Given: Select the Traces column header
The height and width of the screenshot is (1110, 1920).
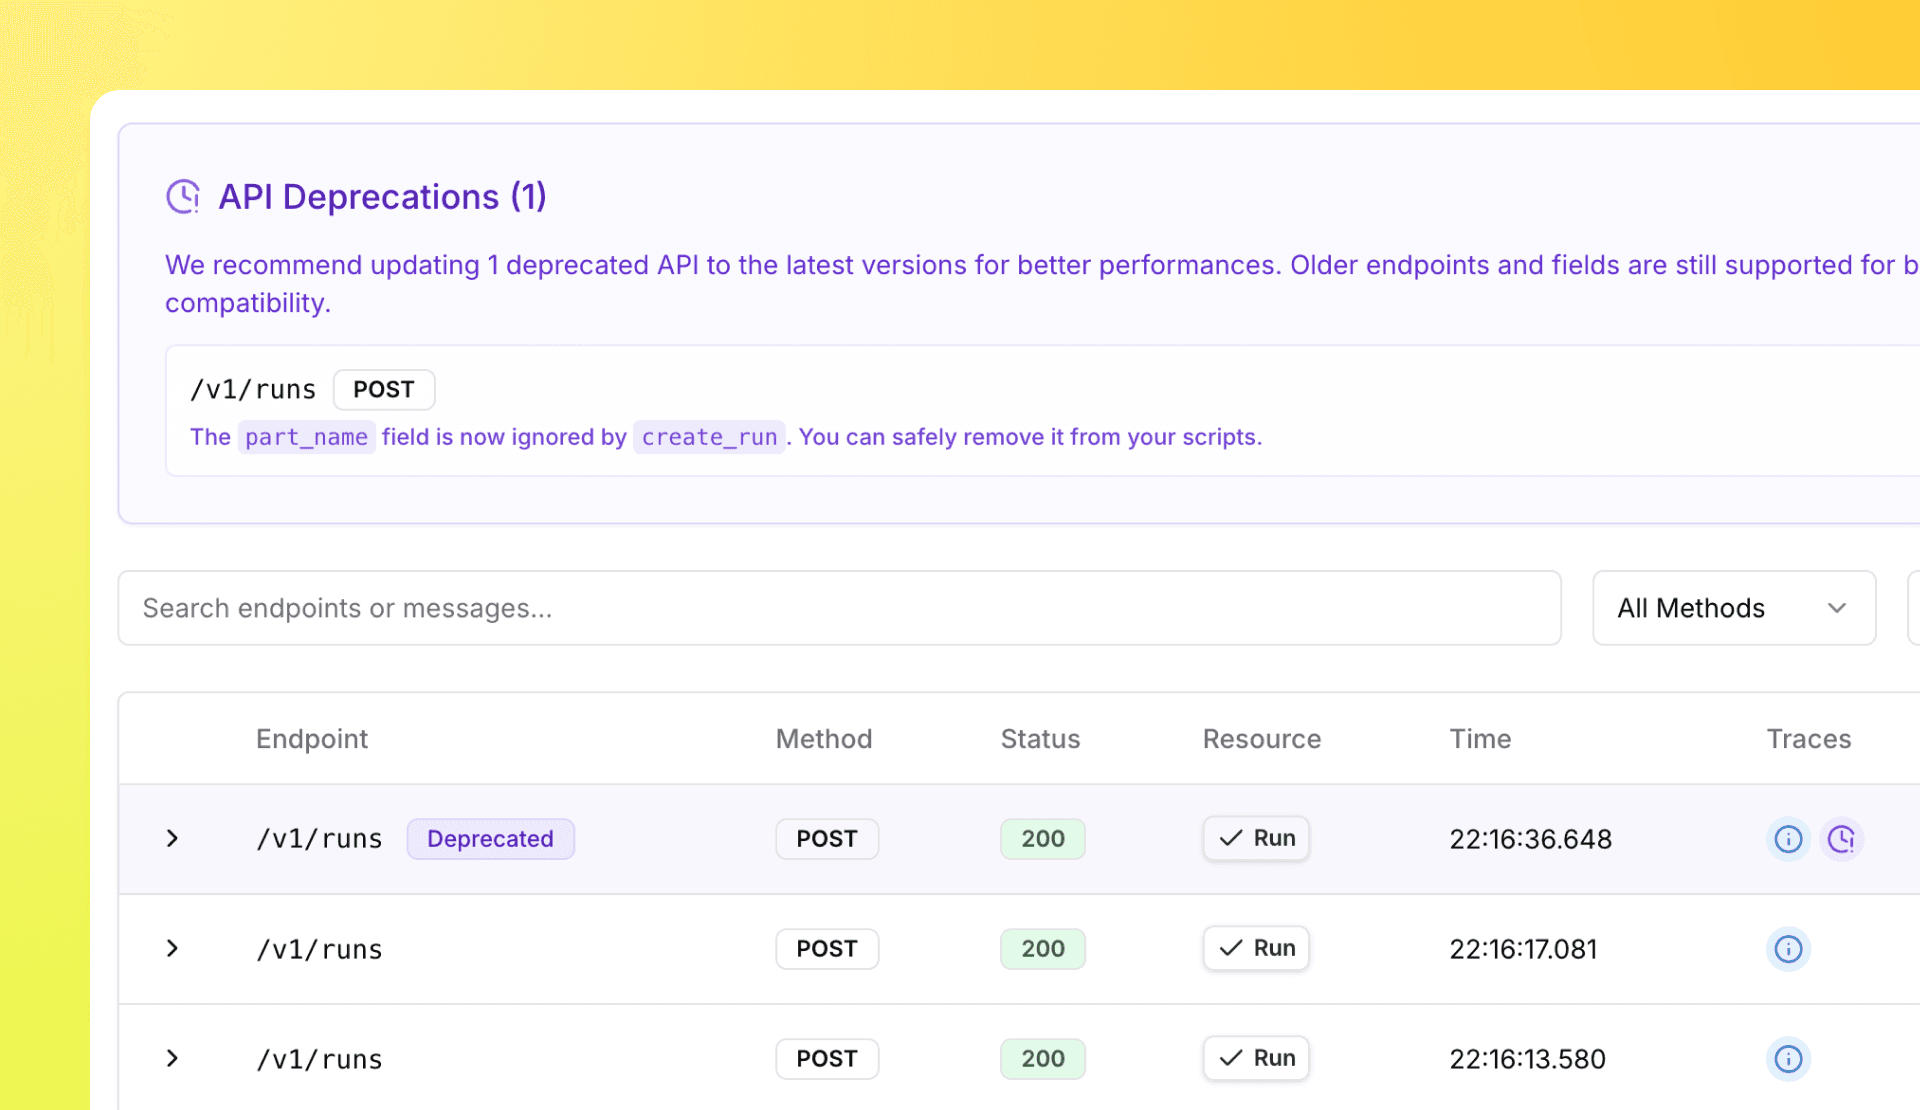Looking at the screenshot, I should (x=1808, y=738).
